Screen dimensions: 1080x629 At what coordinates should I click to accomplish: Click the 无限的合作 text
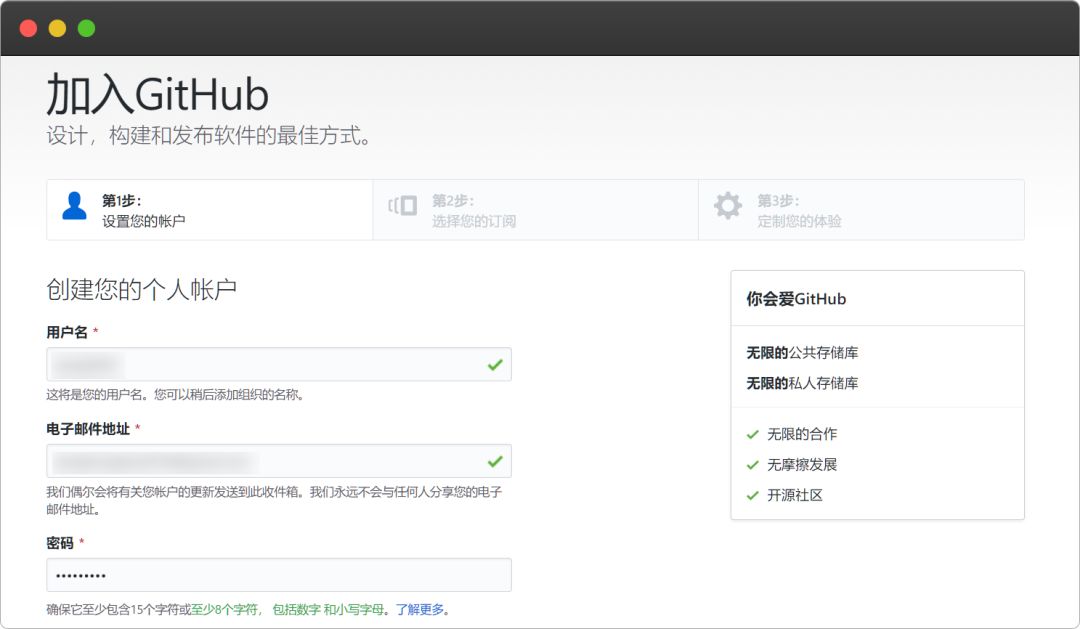click(802, 434)
